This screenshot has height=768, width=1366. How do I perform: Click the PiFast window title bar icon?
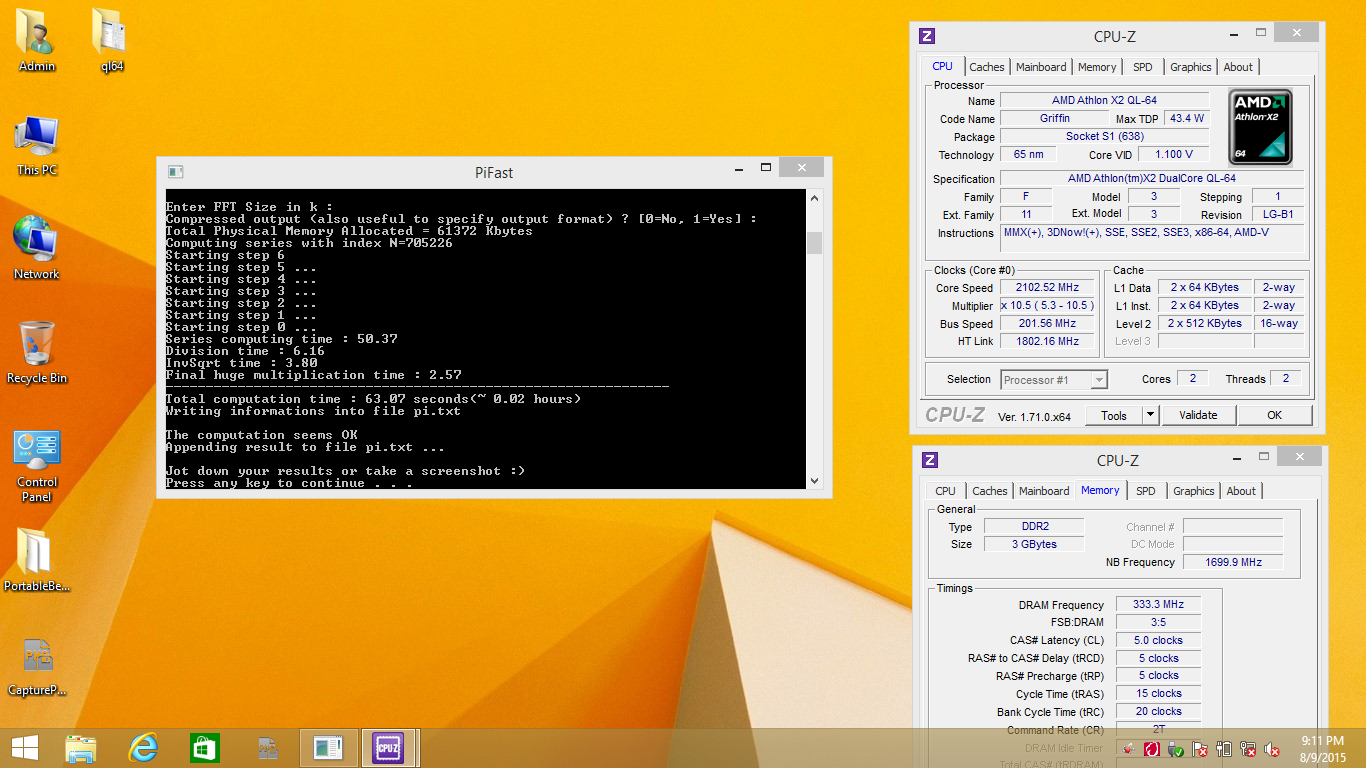click(x=175, y=172)
